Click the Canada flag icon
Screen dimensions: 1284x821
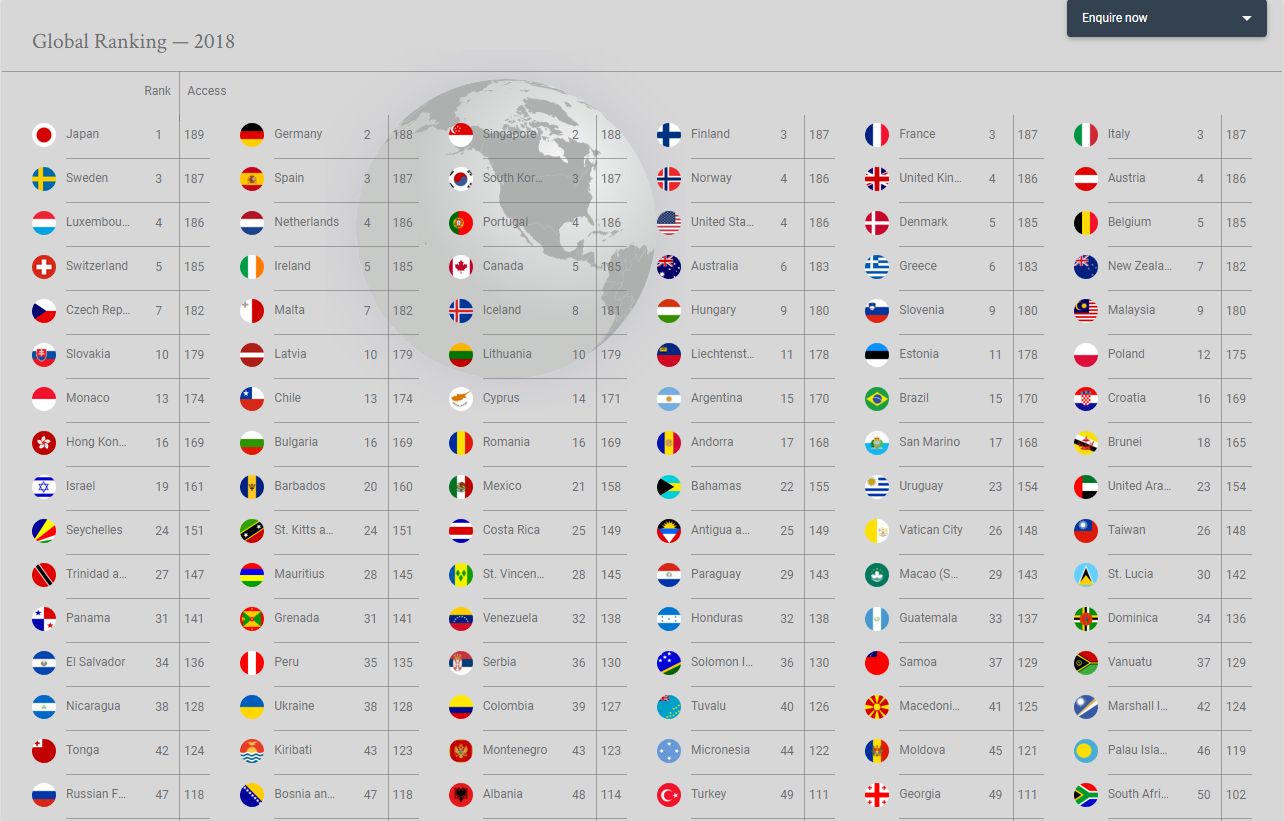pyautogui.click(x=461, y=267)
